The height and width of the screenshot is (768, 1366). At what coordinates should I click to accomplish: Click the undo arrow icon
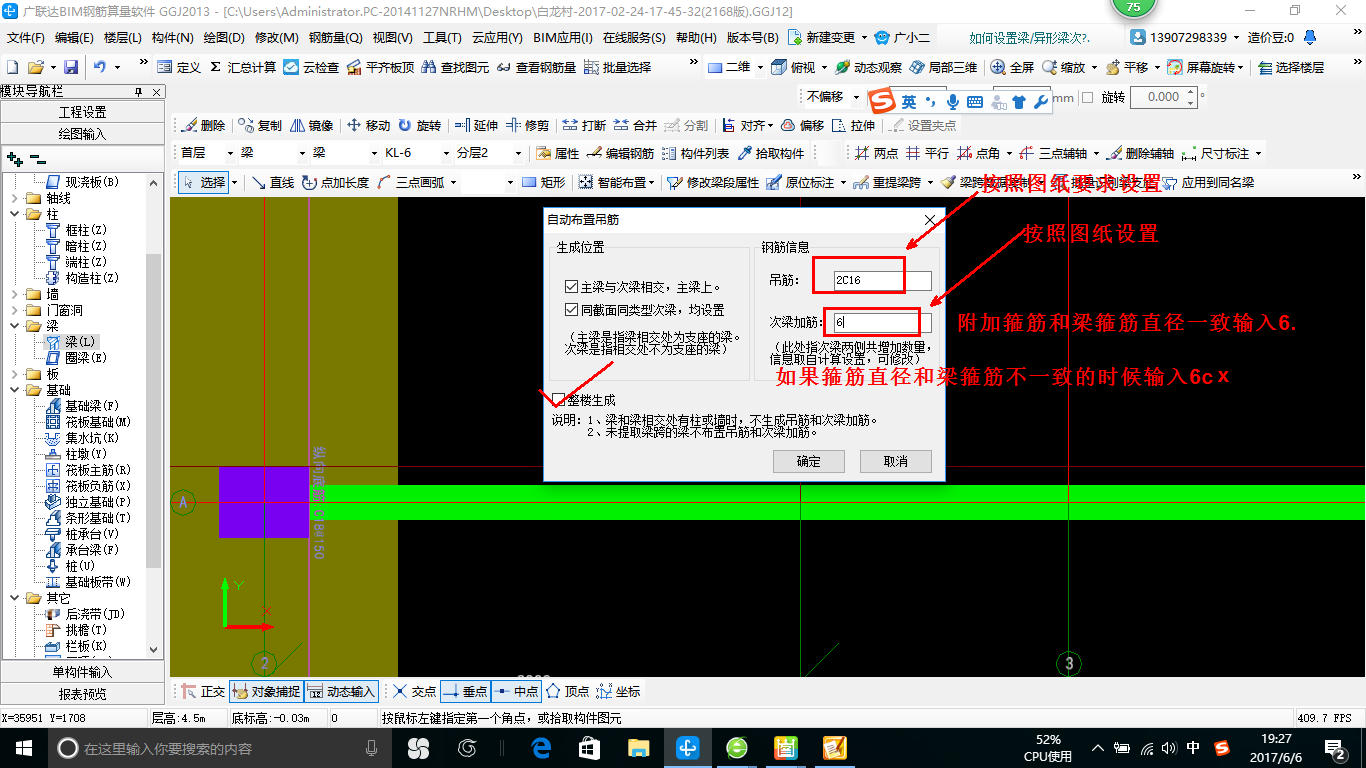100,67
